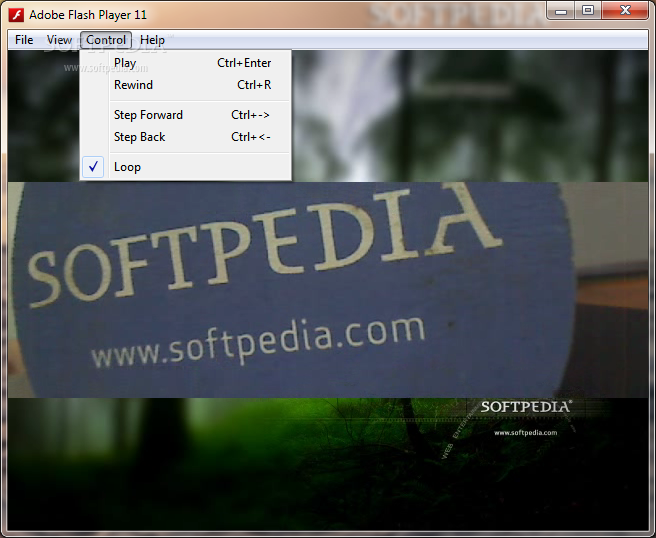Click the Softpedia sign in the Flash movie
This screenshot has width=656, height=538.
[293, 289]
